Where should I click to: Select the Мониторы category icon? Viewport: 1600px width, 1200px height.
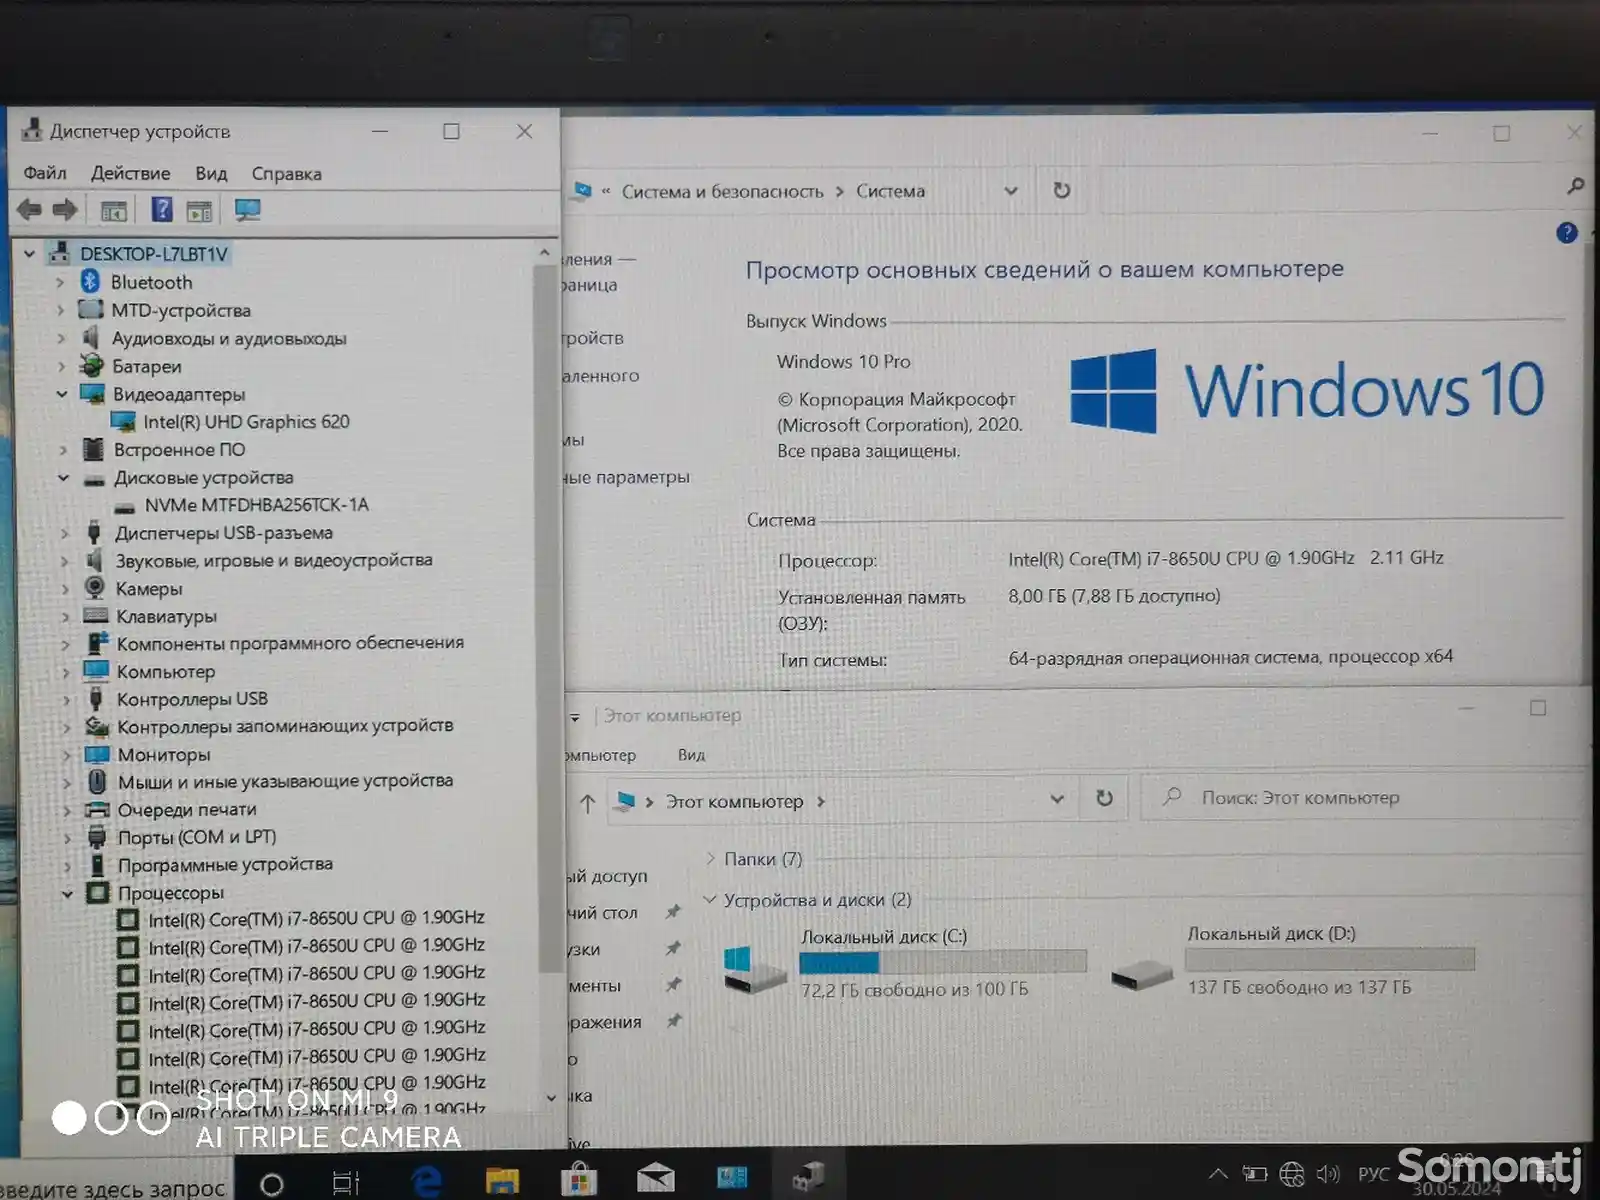[97, 754]
